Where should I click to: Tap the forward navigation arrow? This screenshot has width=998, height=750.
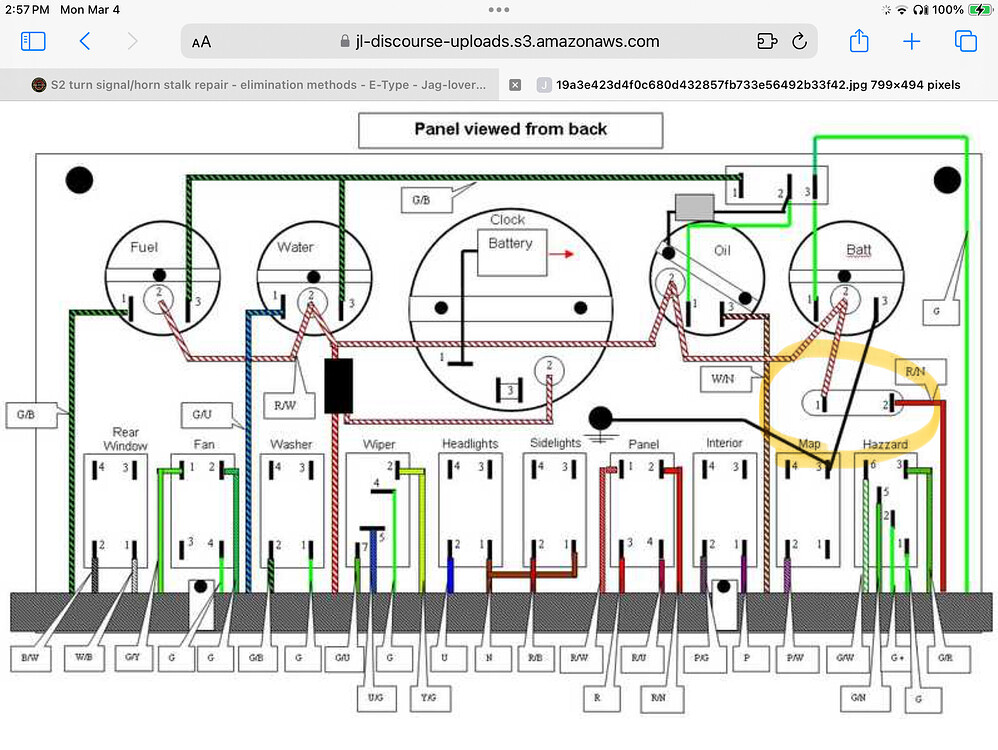click(x=133, y=41)
